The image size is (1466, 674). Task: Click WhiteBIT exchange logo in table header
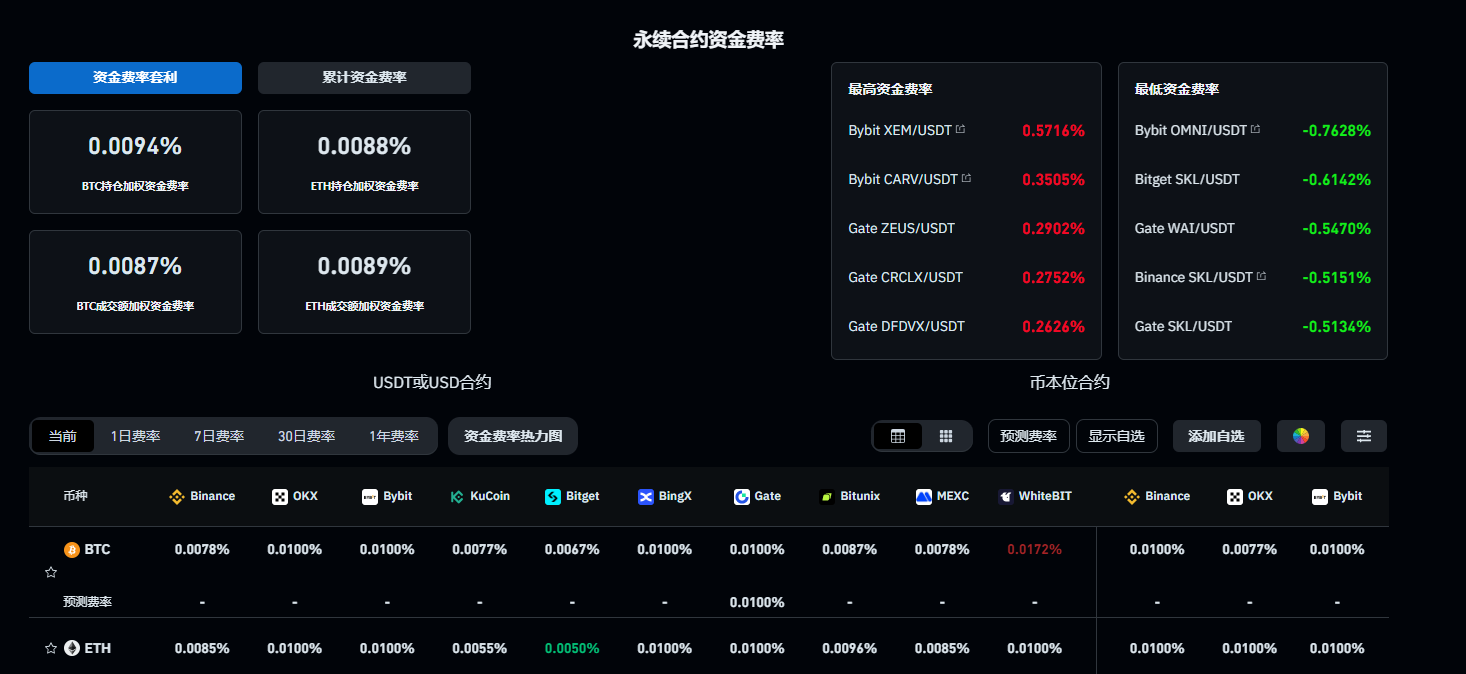click(1006, 496)
